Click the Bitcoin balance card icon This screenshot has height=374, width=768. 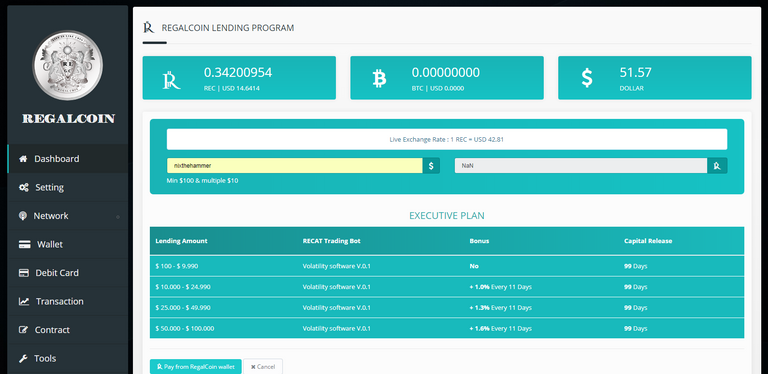pos(379,78)
